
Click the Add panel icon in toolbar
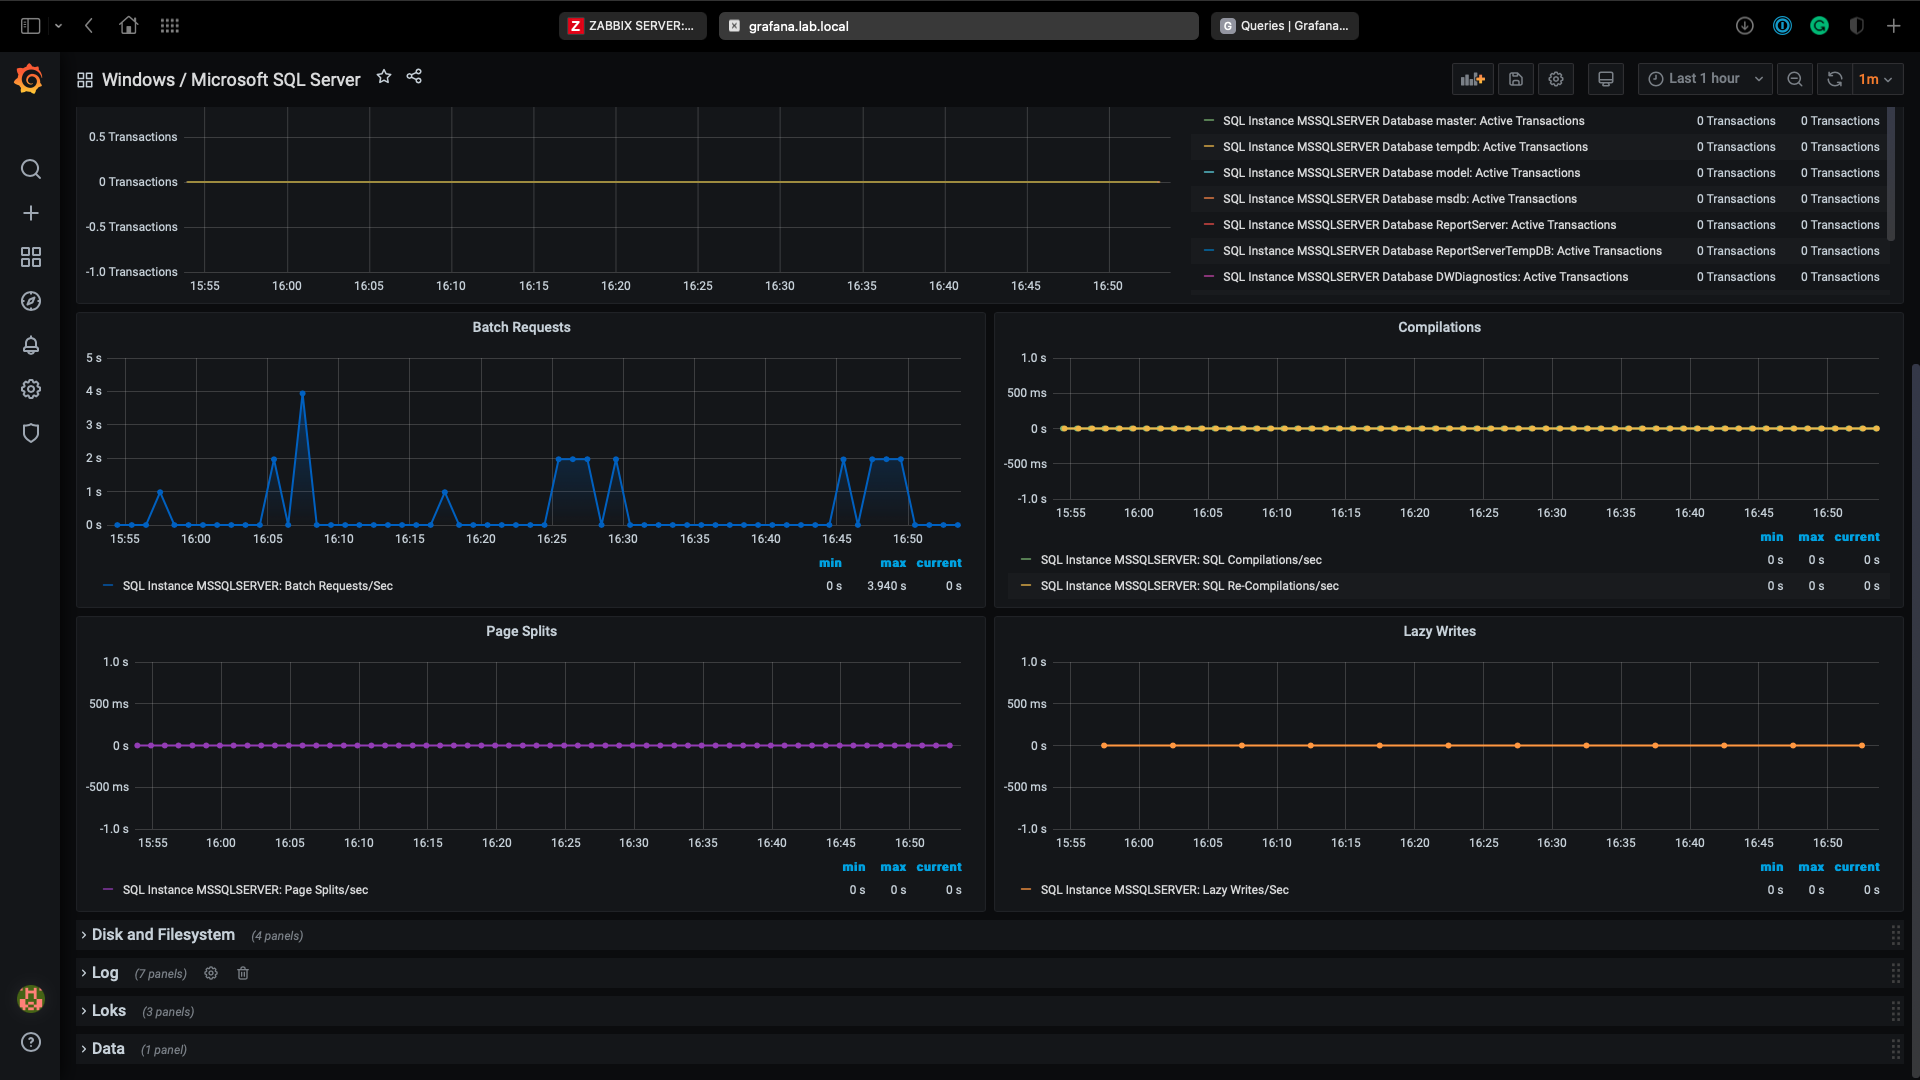coord(1472,79)
